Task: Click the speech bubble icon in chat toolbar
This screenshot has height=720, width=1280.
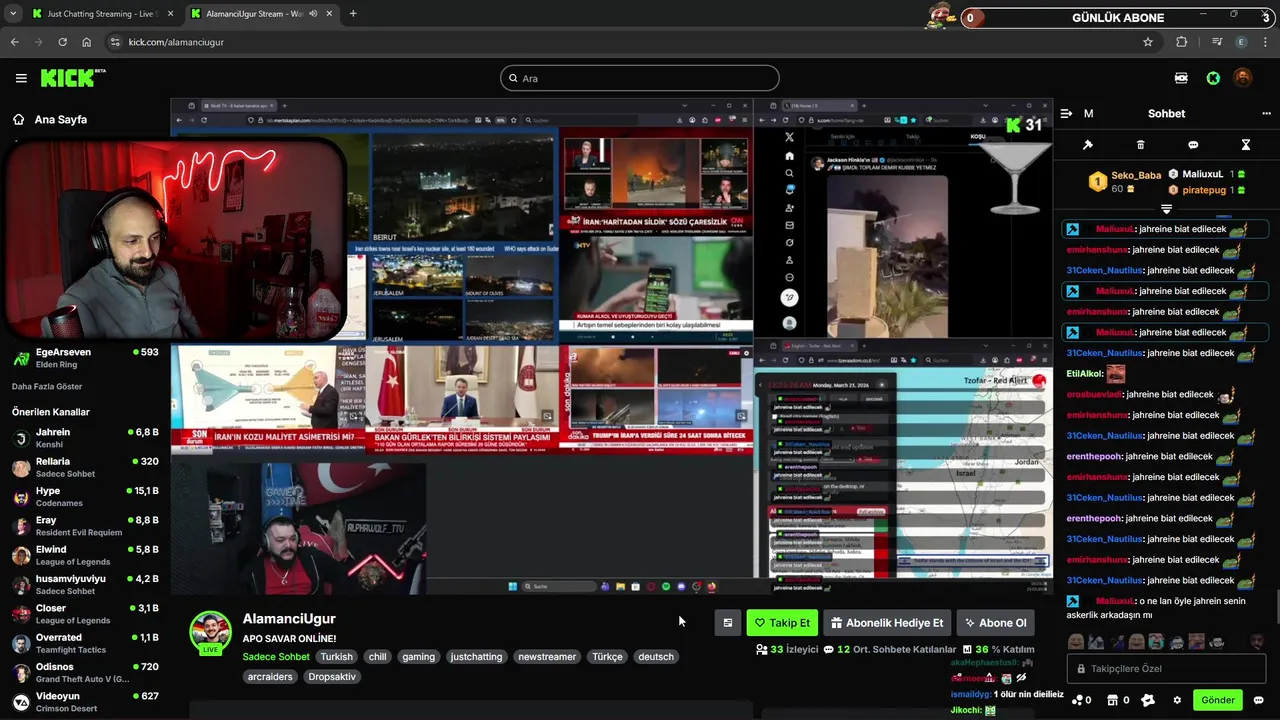Action: pos(1193,145)
